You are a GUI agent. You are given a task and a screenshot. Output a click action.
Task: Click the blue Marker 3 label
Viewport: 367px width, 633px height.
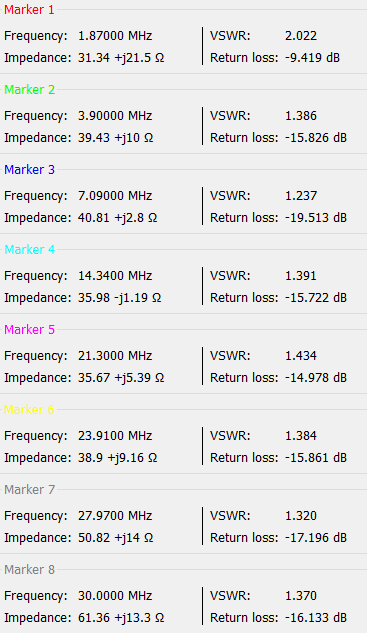coord(29,170)
